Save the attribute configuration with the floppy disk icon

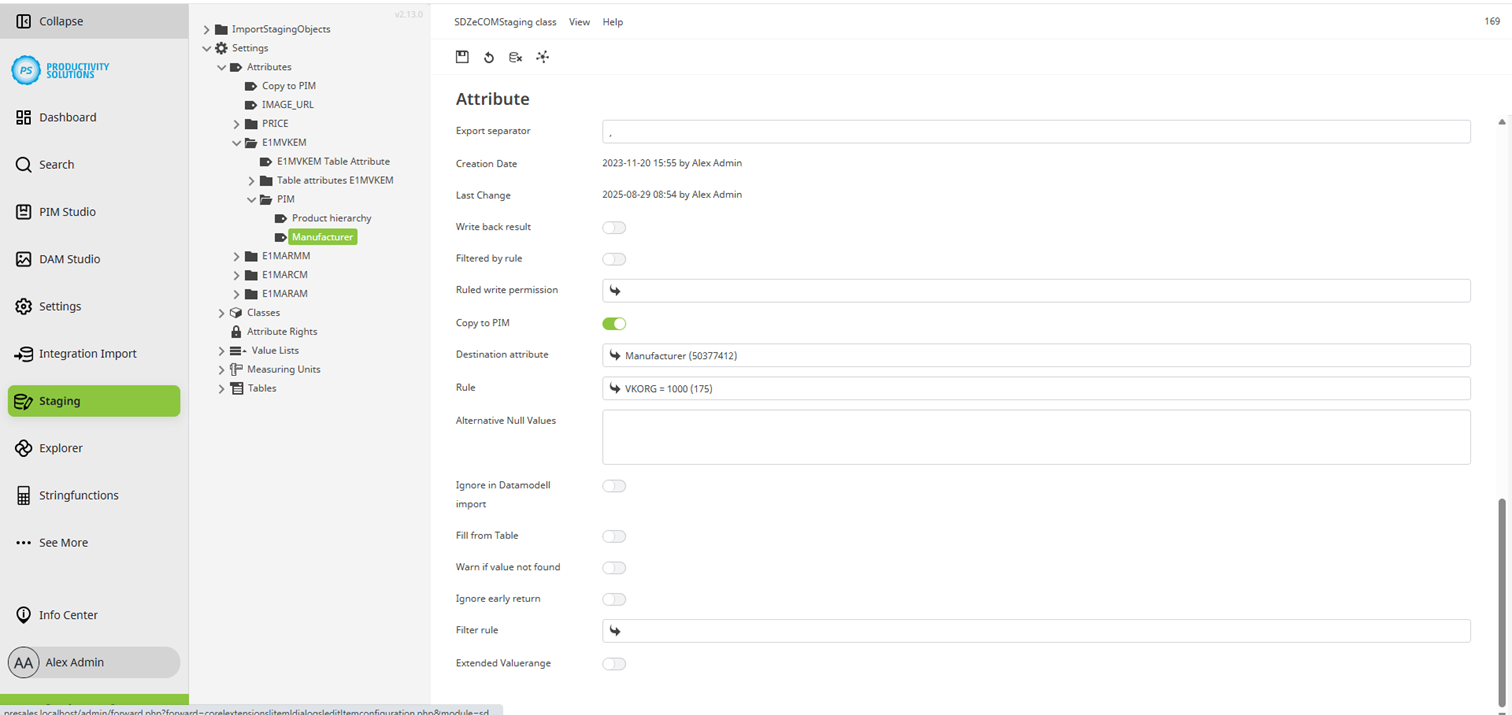tap(462, 57)
